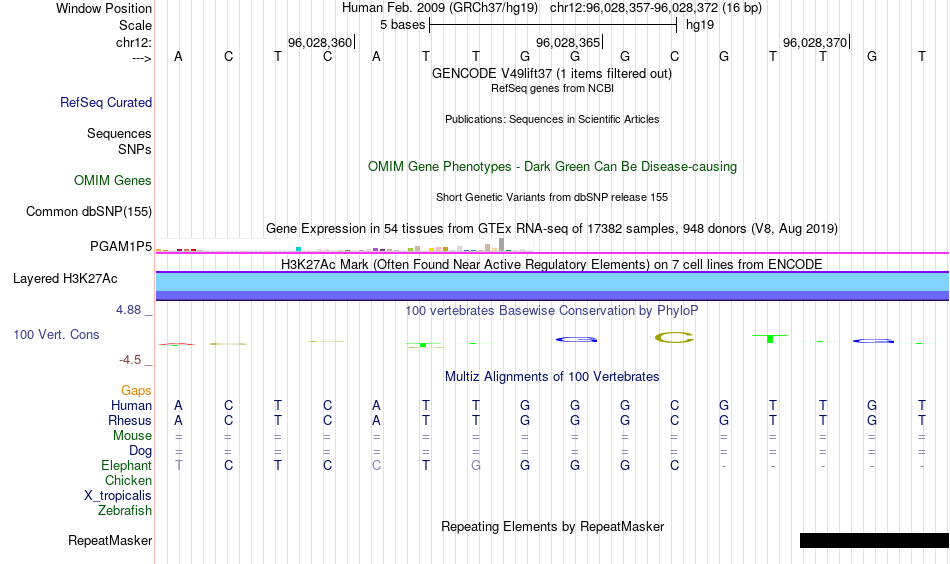
Task: Select the Zebrafish species label
Action: pos(125,510)
